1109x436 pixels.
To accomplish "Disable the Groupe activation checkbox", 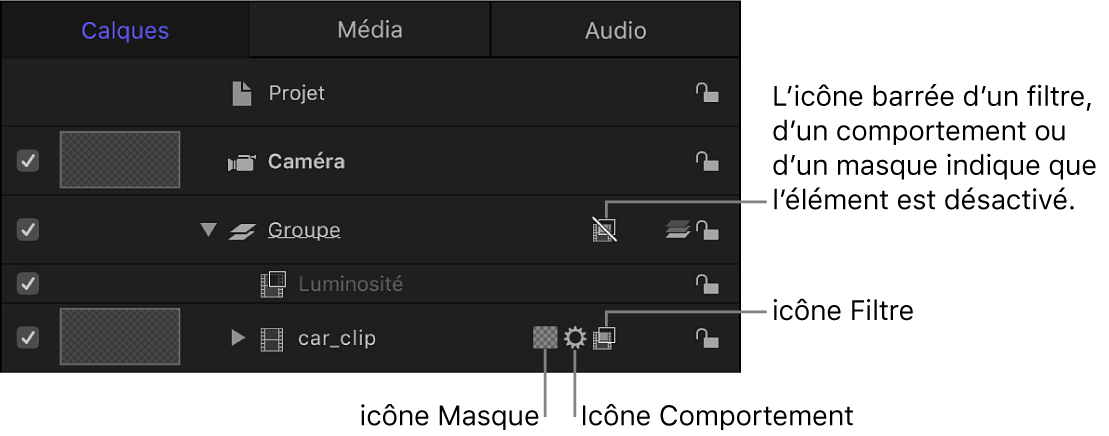I will [28, 230].
